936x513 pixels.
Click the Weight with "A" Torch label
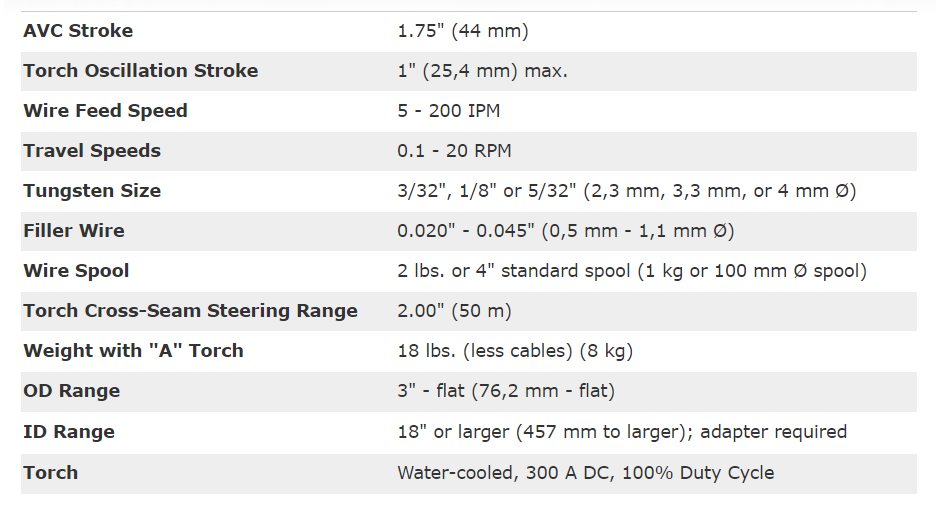[134, 351]
